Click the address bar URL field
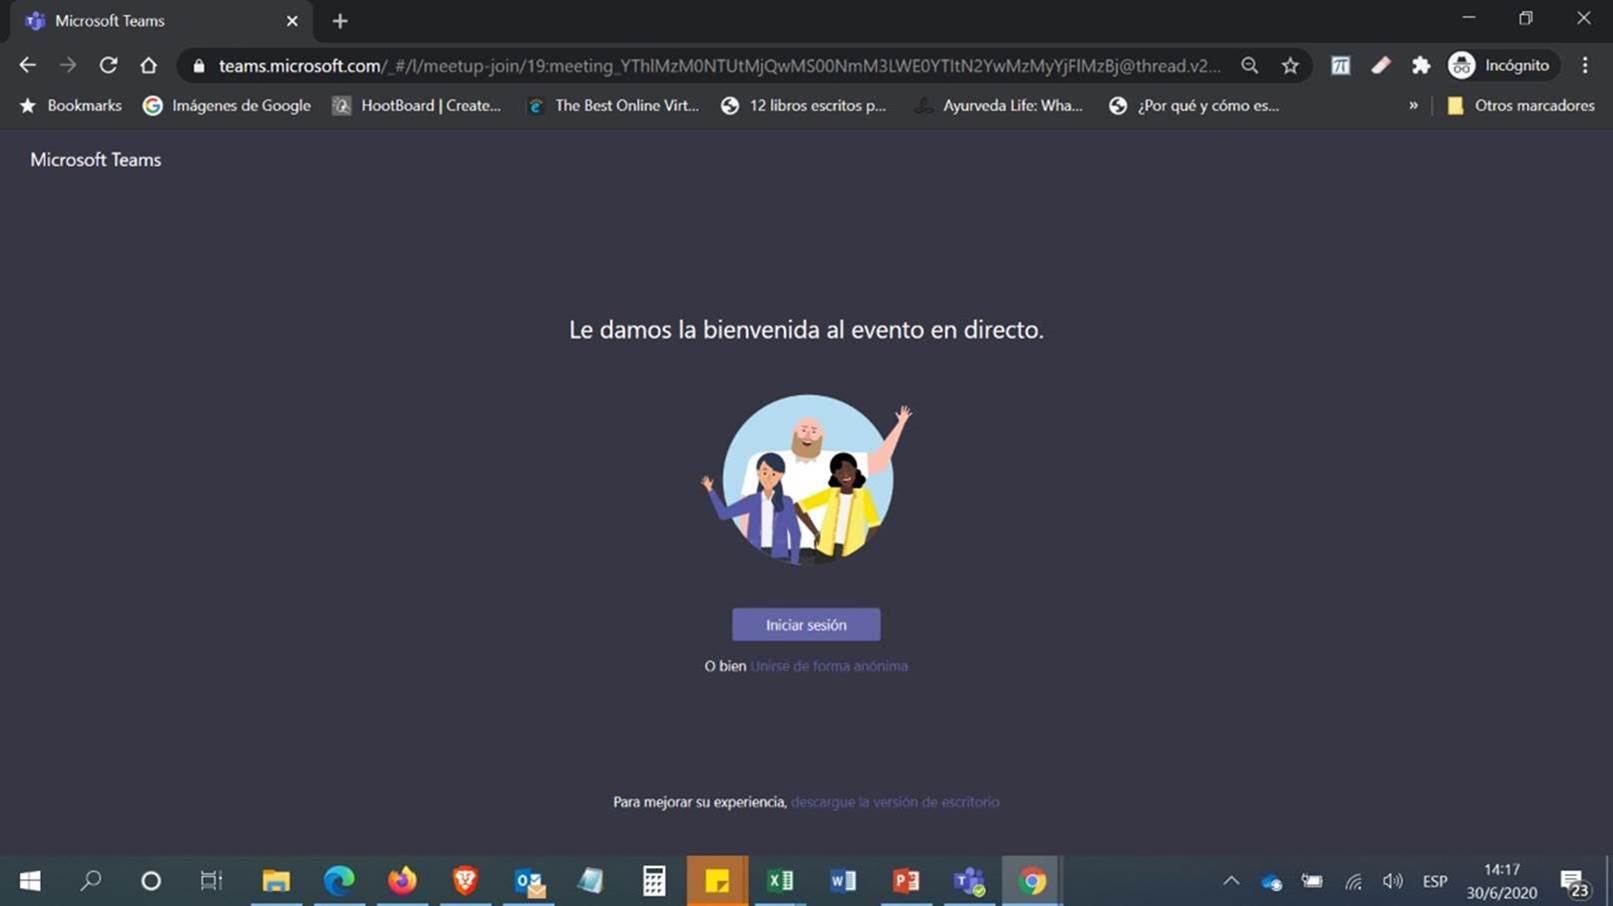 pos(718,66)
